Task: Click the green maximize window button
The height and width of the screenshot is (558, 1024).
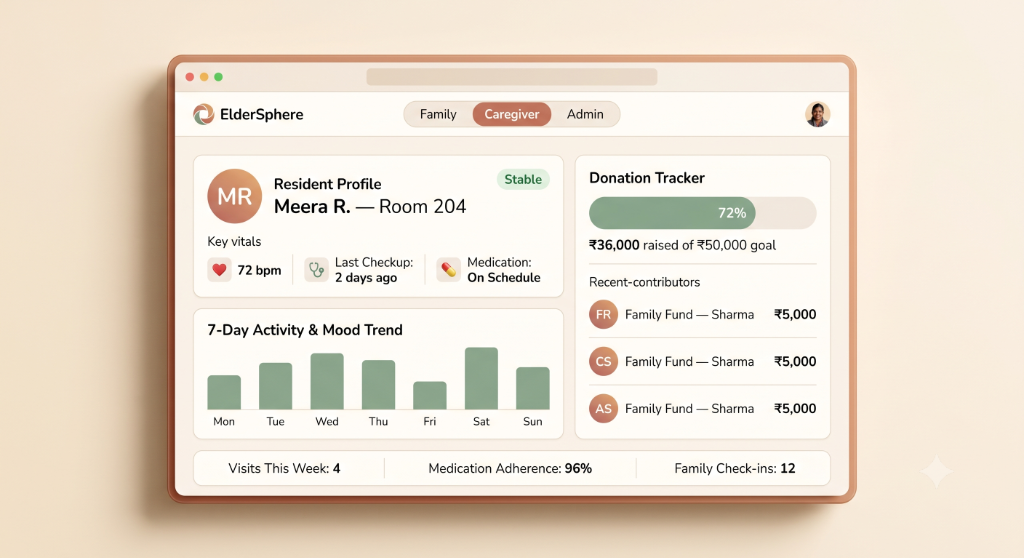Action: (x=219, y=77)
